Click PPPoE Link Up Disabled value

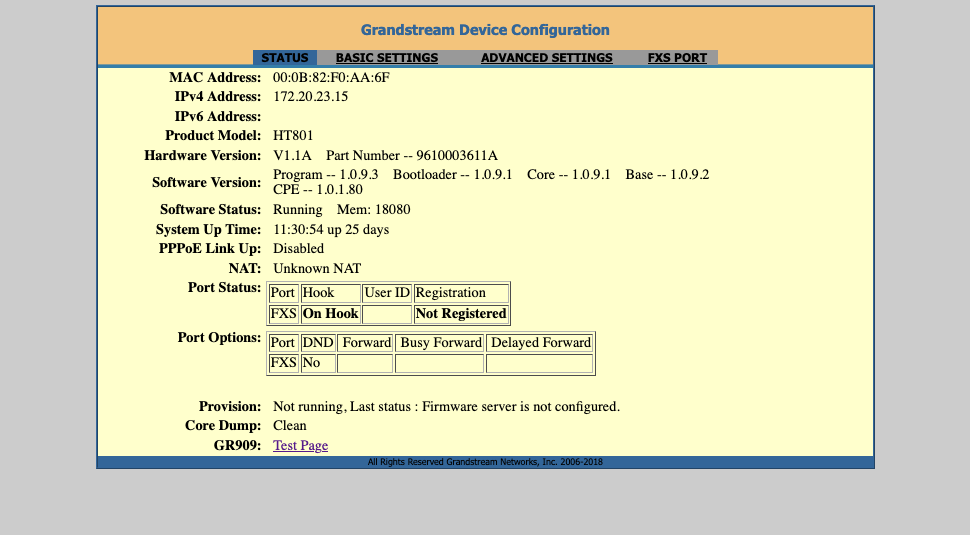coord(298,249)
